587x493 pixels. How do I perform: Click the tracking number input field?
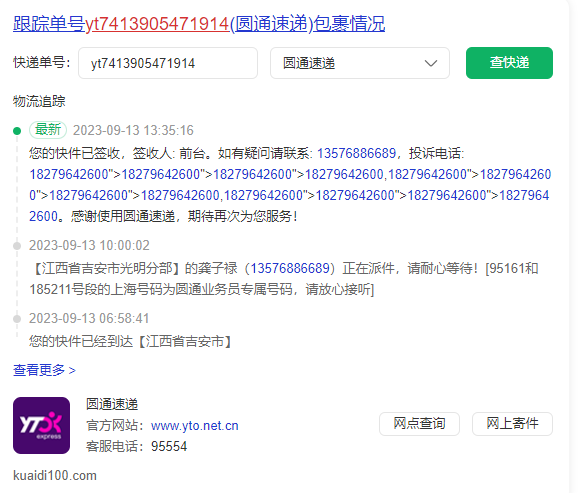coord(168,63)
